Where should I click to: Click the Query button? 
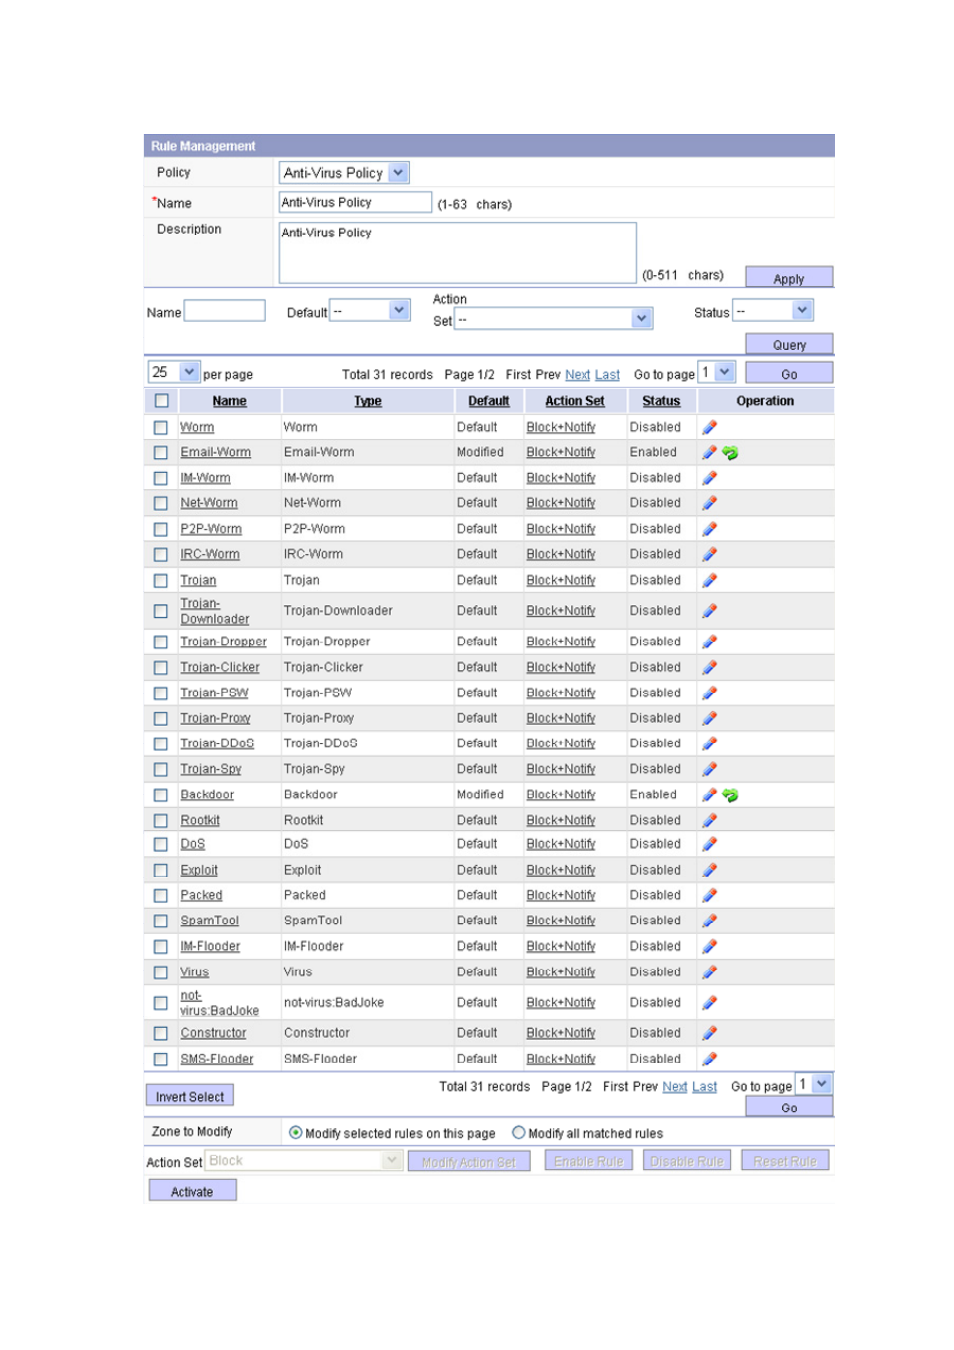[x=789, y=344]
